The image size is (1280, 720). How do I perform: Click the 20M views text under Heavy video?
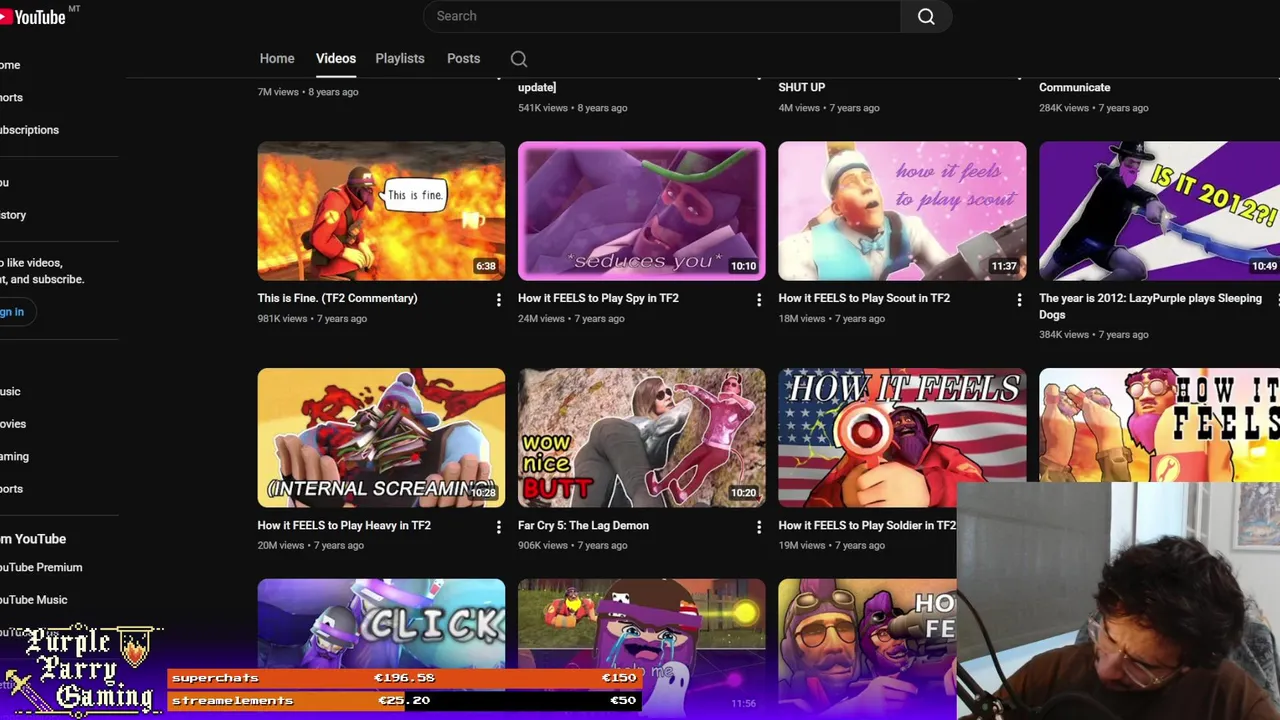coord(281,545)
